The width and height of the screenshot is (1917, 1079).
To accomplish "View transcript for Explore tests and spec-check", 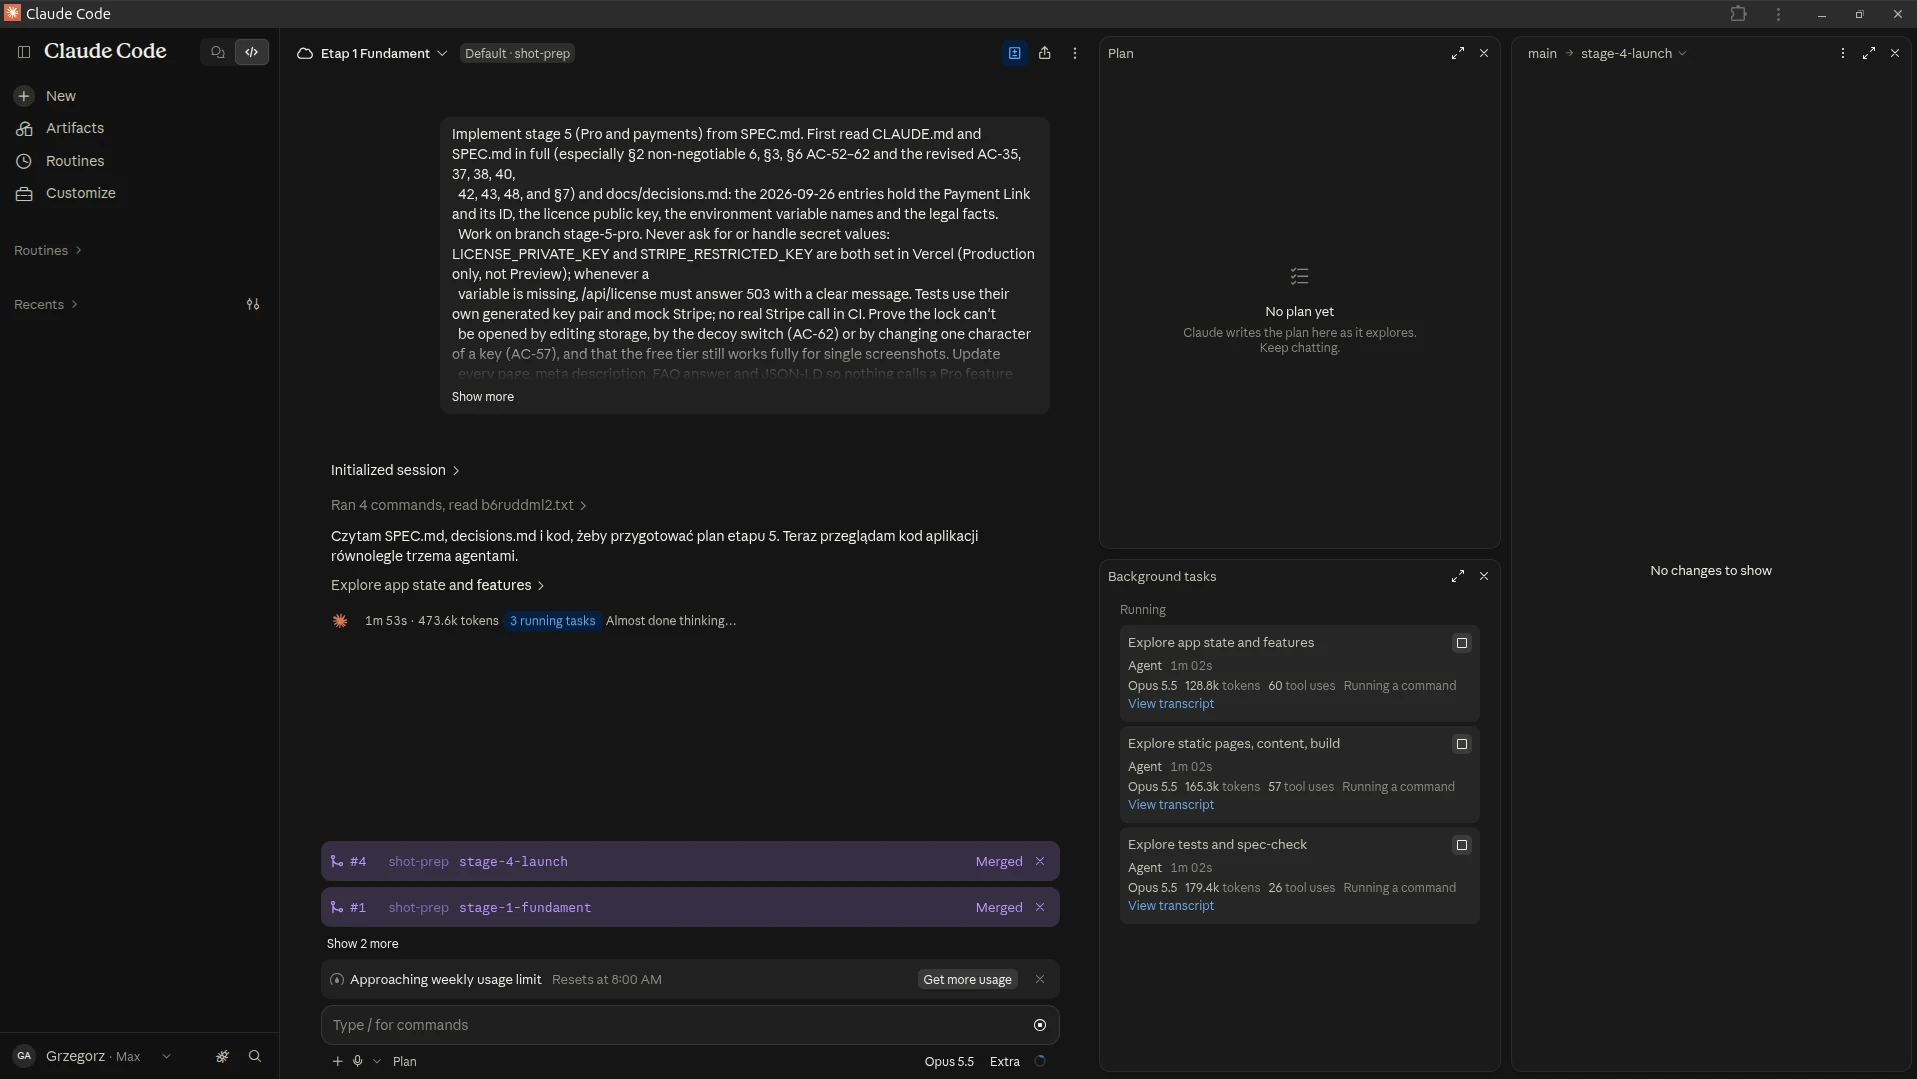I will pyautogui.click(x=1171, y=906).
